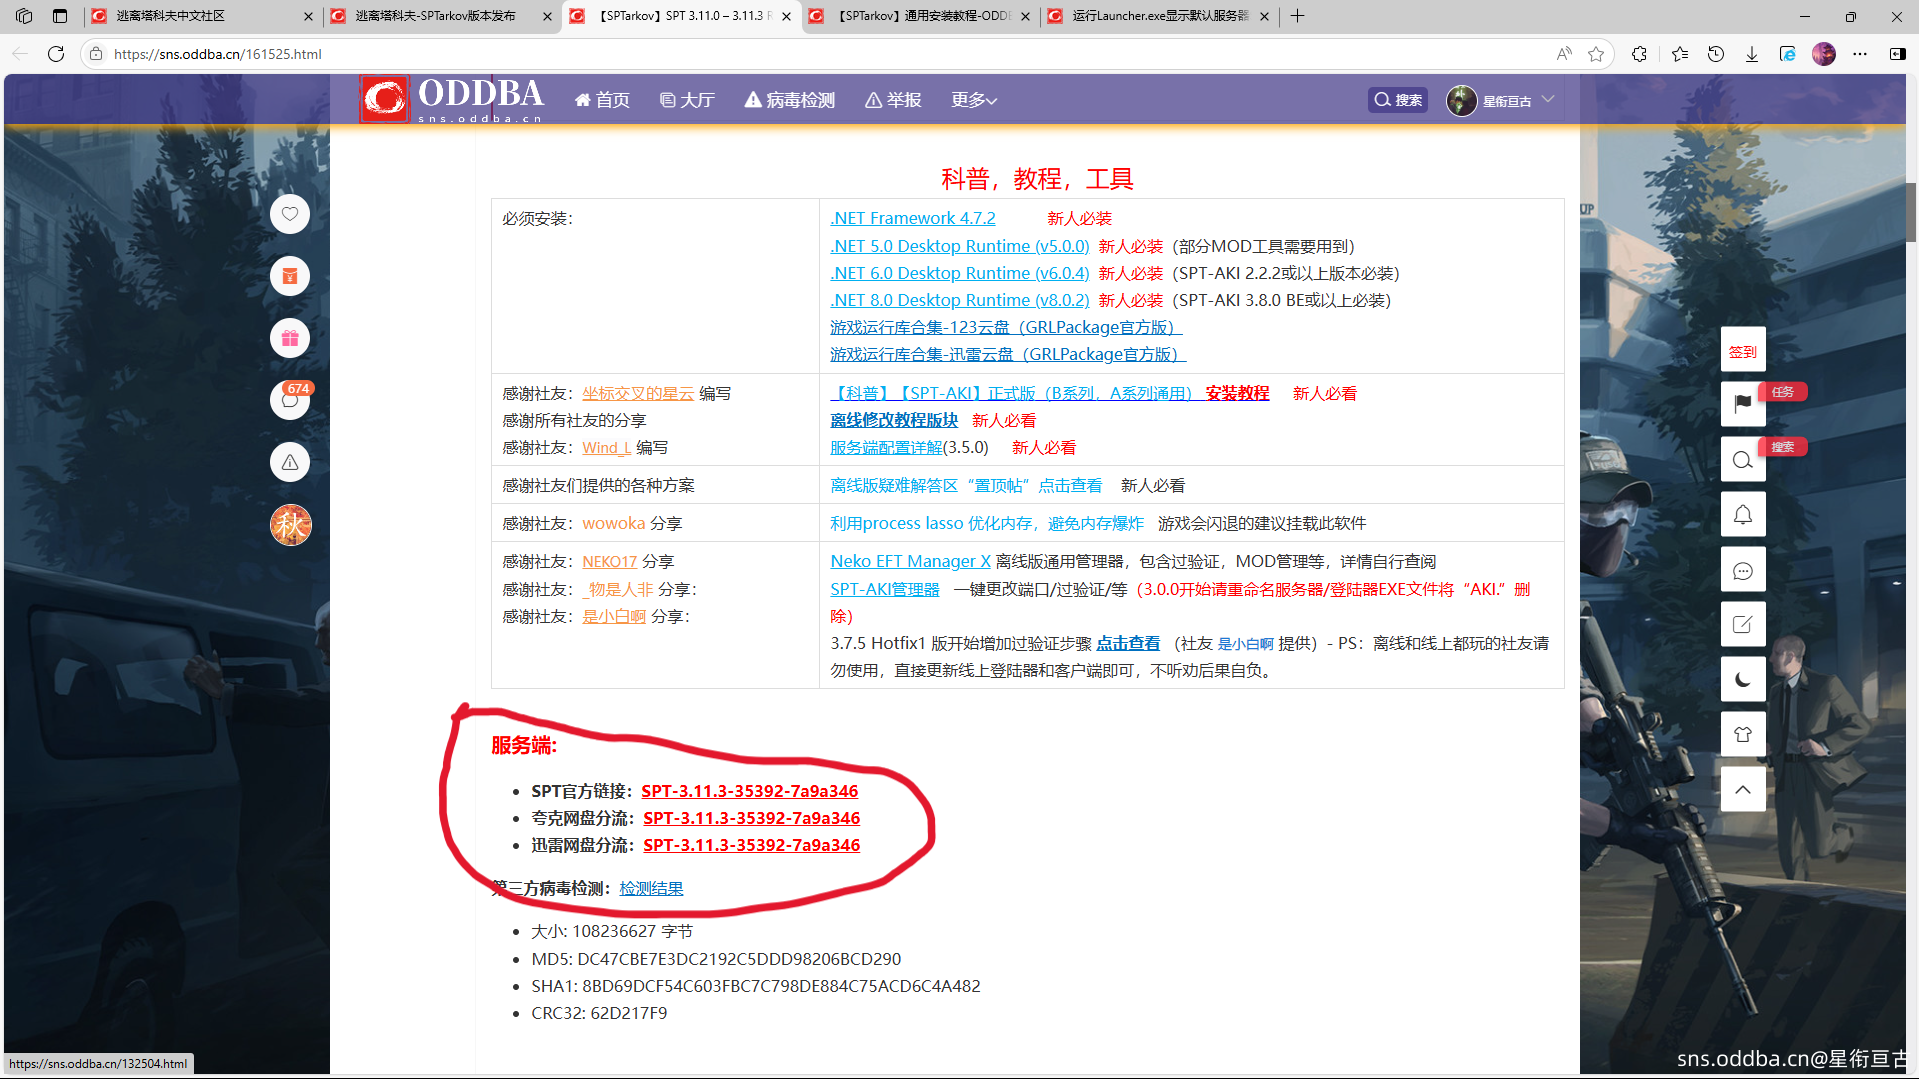Viewport: 1919px width, 1079px height.
Task: Click the 签到 check-in button
Action: pos(1743,351)
